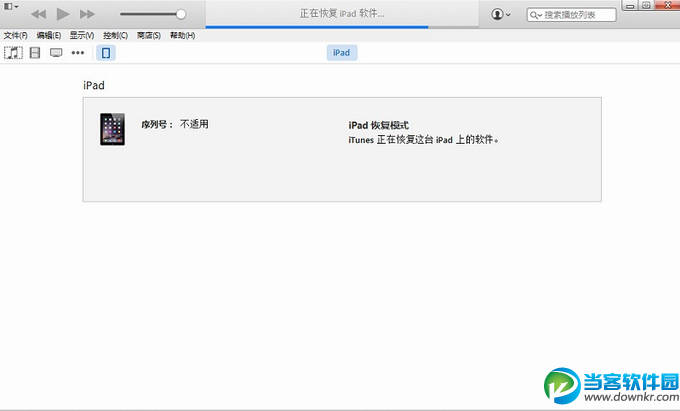Click the play button
This screenshot has width=680, height=411.
coord(63,14)
